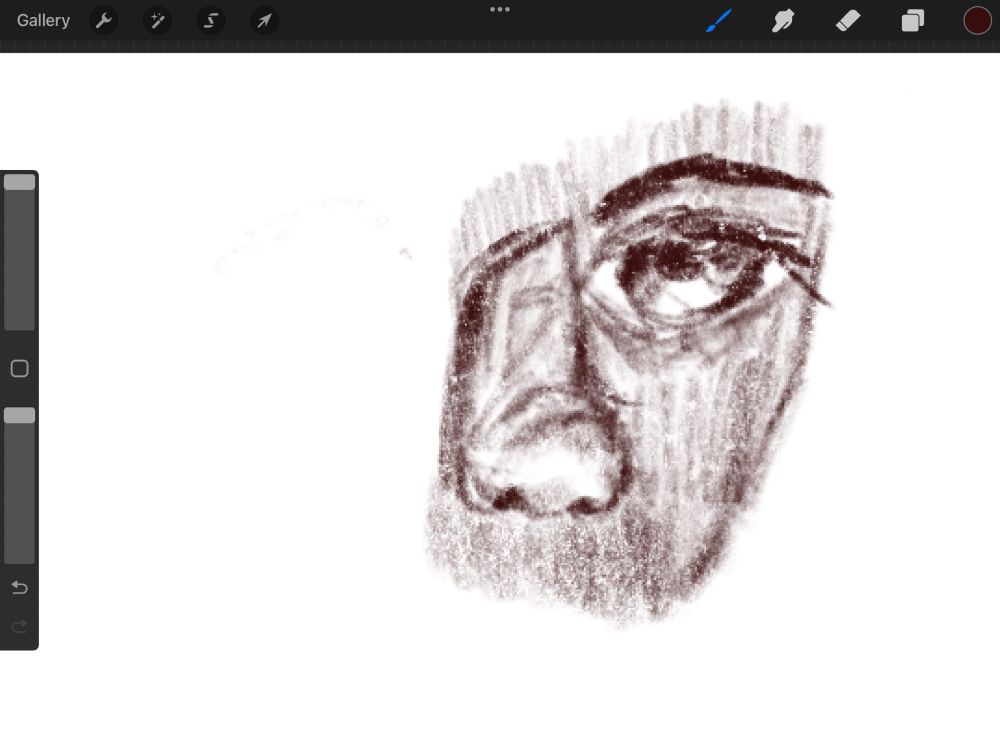Click the brush size slider handle
The image size is (1000, 750).
pyautogui.click(x=19, y=182)
